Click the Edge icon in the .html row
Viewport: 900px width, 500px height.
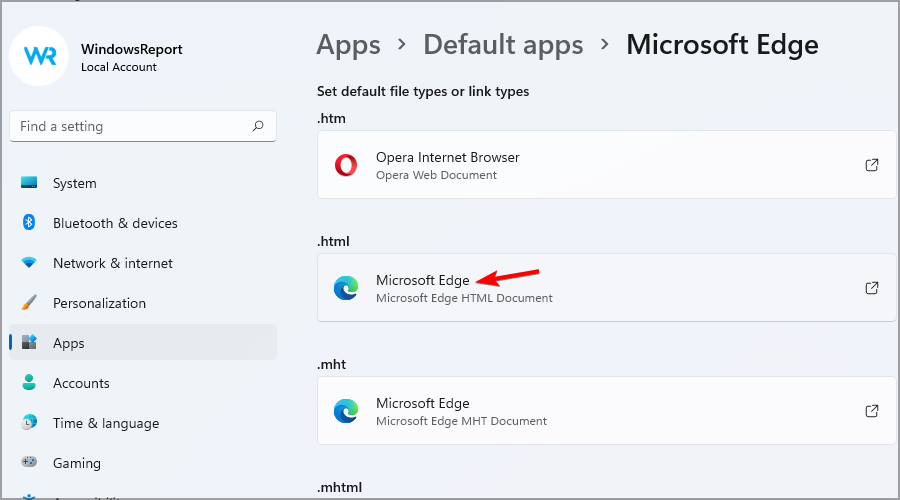click(x=346, y=288)
